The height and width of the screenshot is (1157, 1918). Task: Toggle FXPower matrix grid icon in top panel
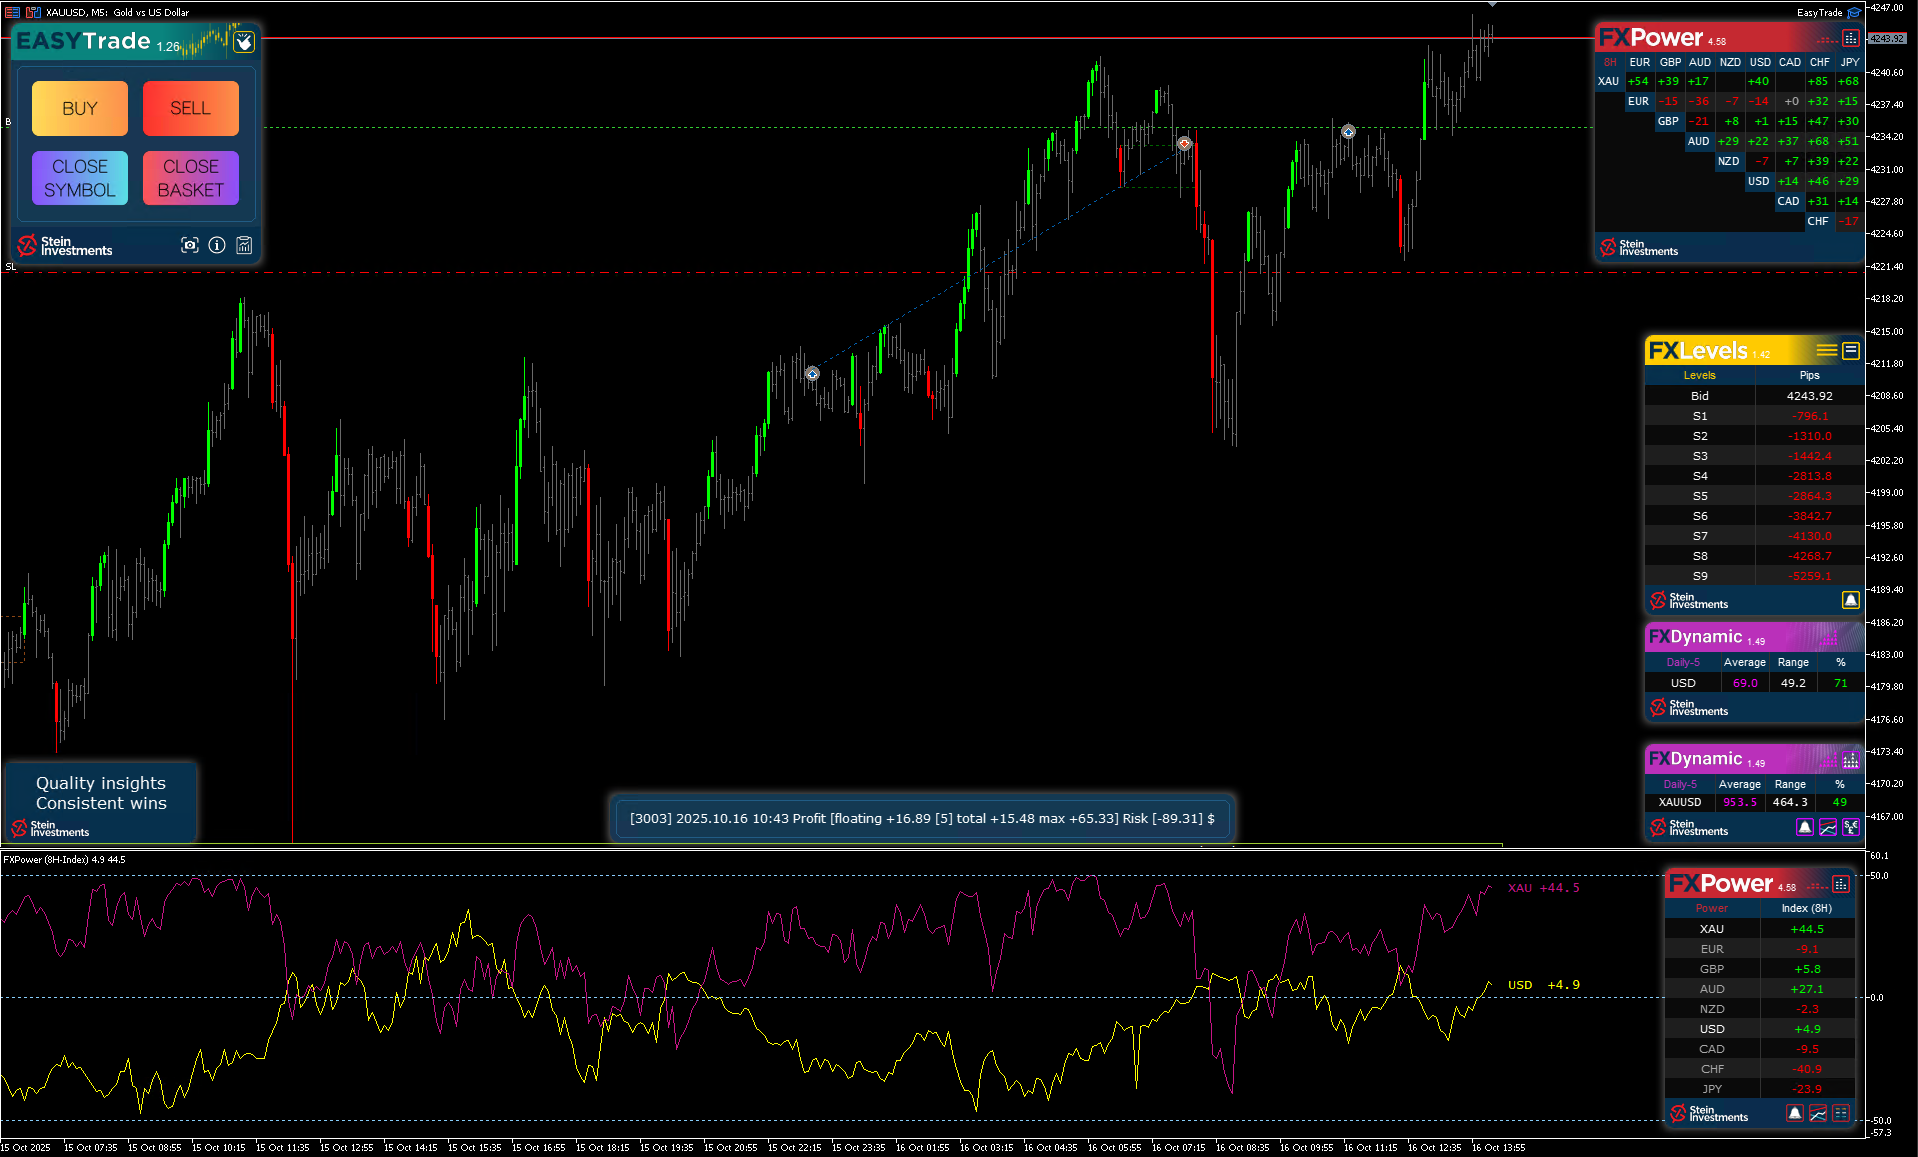coord(1851,38)
